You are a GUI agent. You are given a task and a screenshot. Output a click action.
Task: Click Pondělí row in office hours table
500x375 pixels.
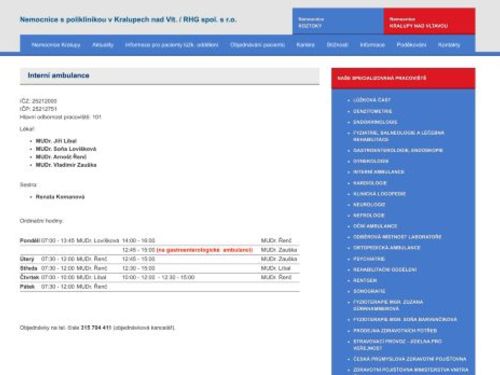tap(160, 240)
